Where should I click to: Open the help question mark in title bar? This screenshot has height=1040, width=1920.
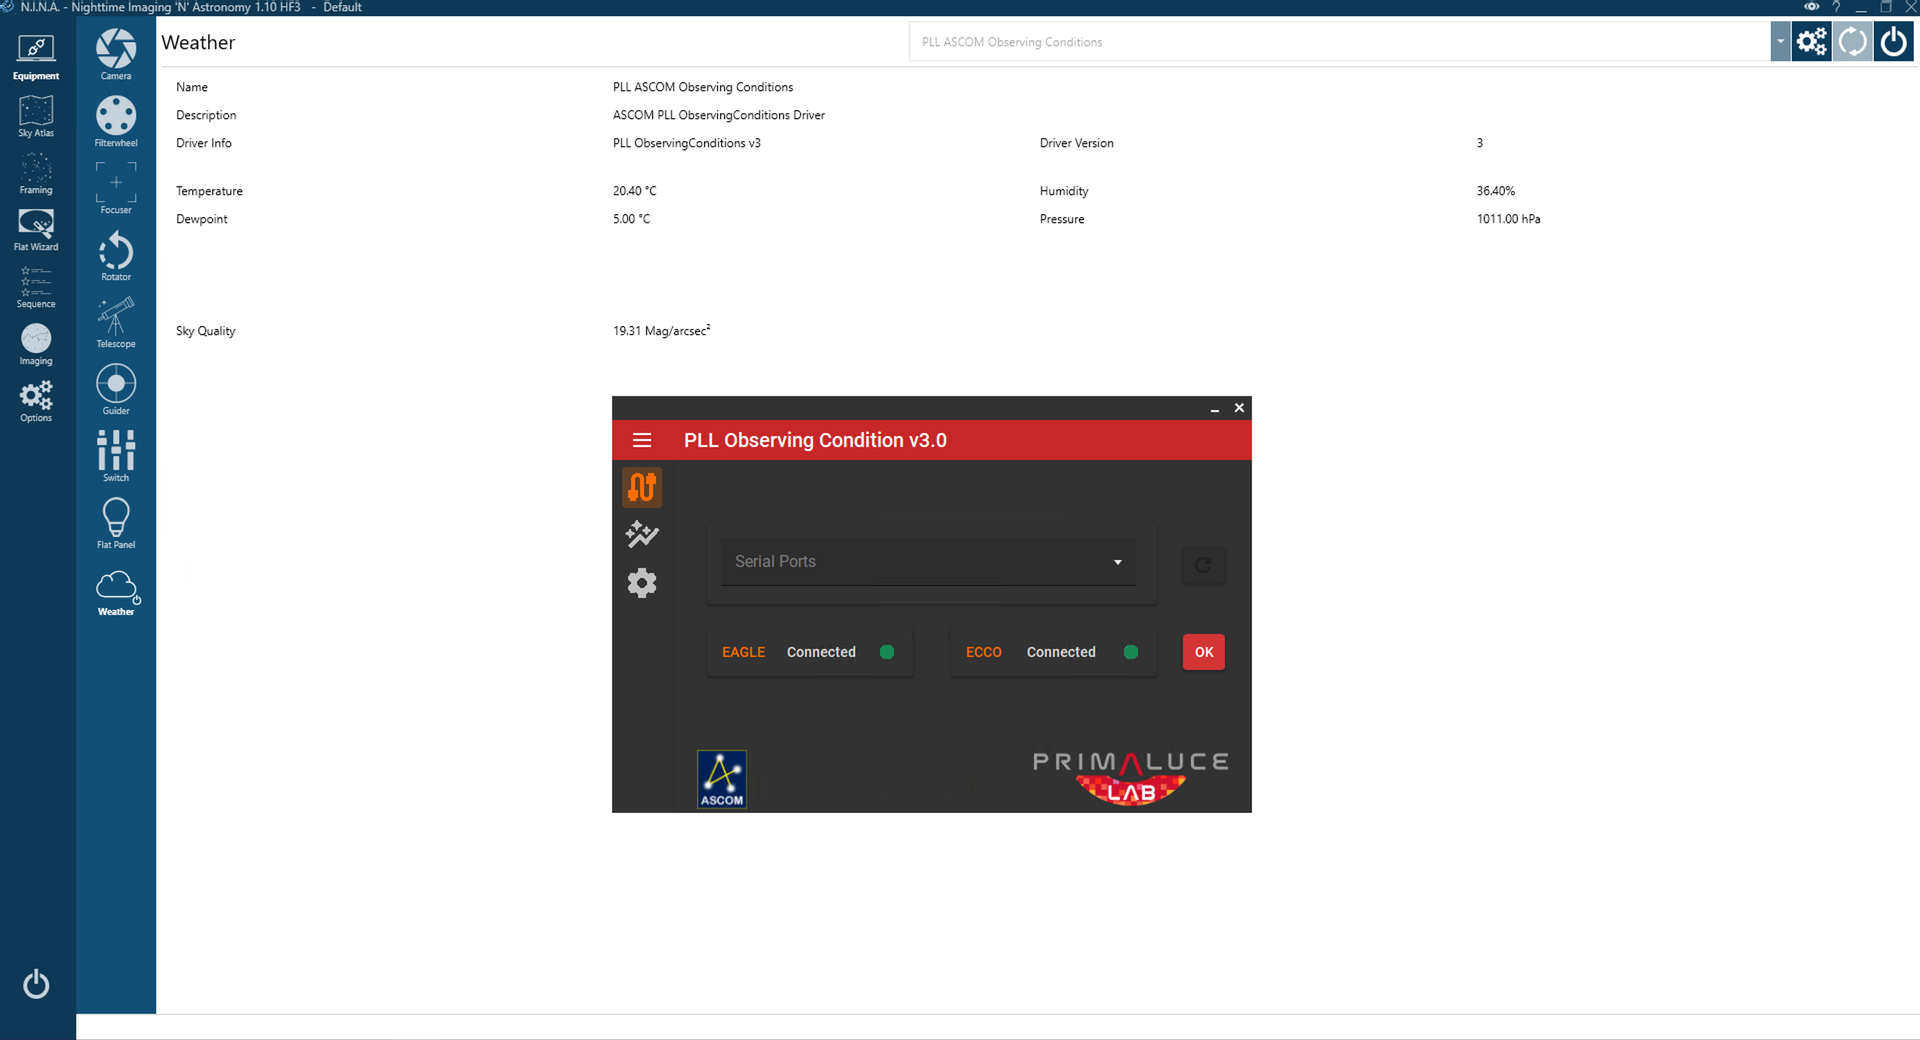pyautogui.click(x=1836, y=7)
